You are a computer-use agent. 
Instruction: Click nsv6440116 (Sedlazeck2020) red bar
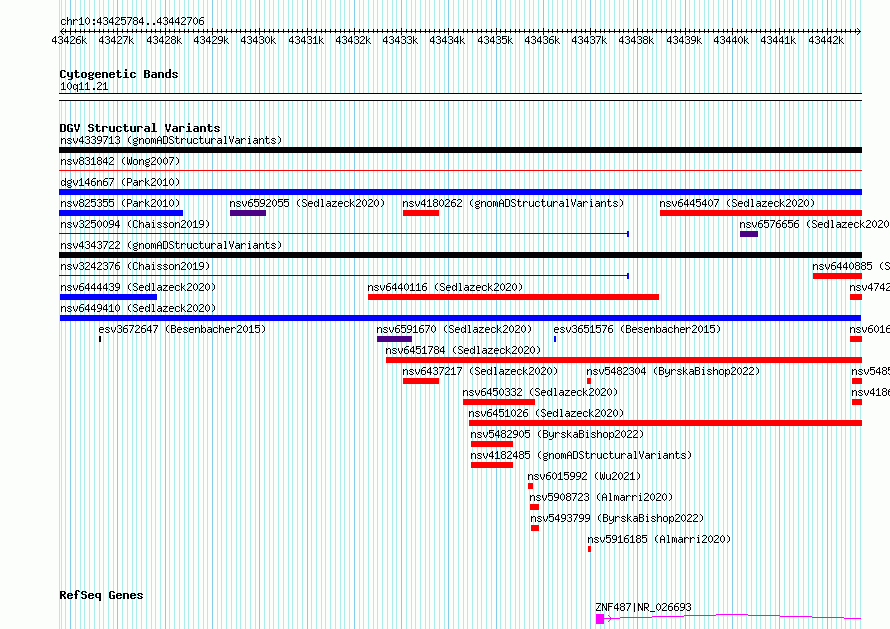513,297
